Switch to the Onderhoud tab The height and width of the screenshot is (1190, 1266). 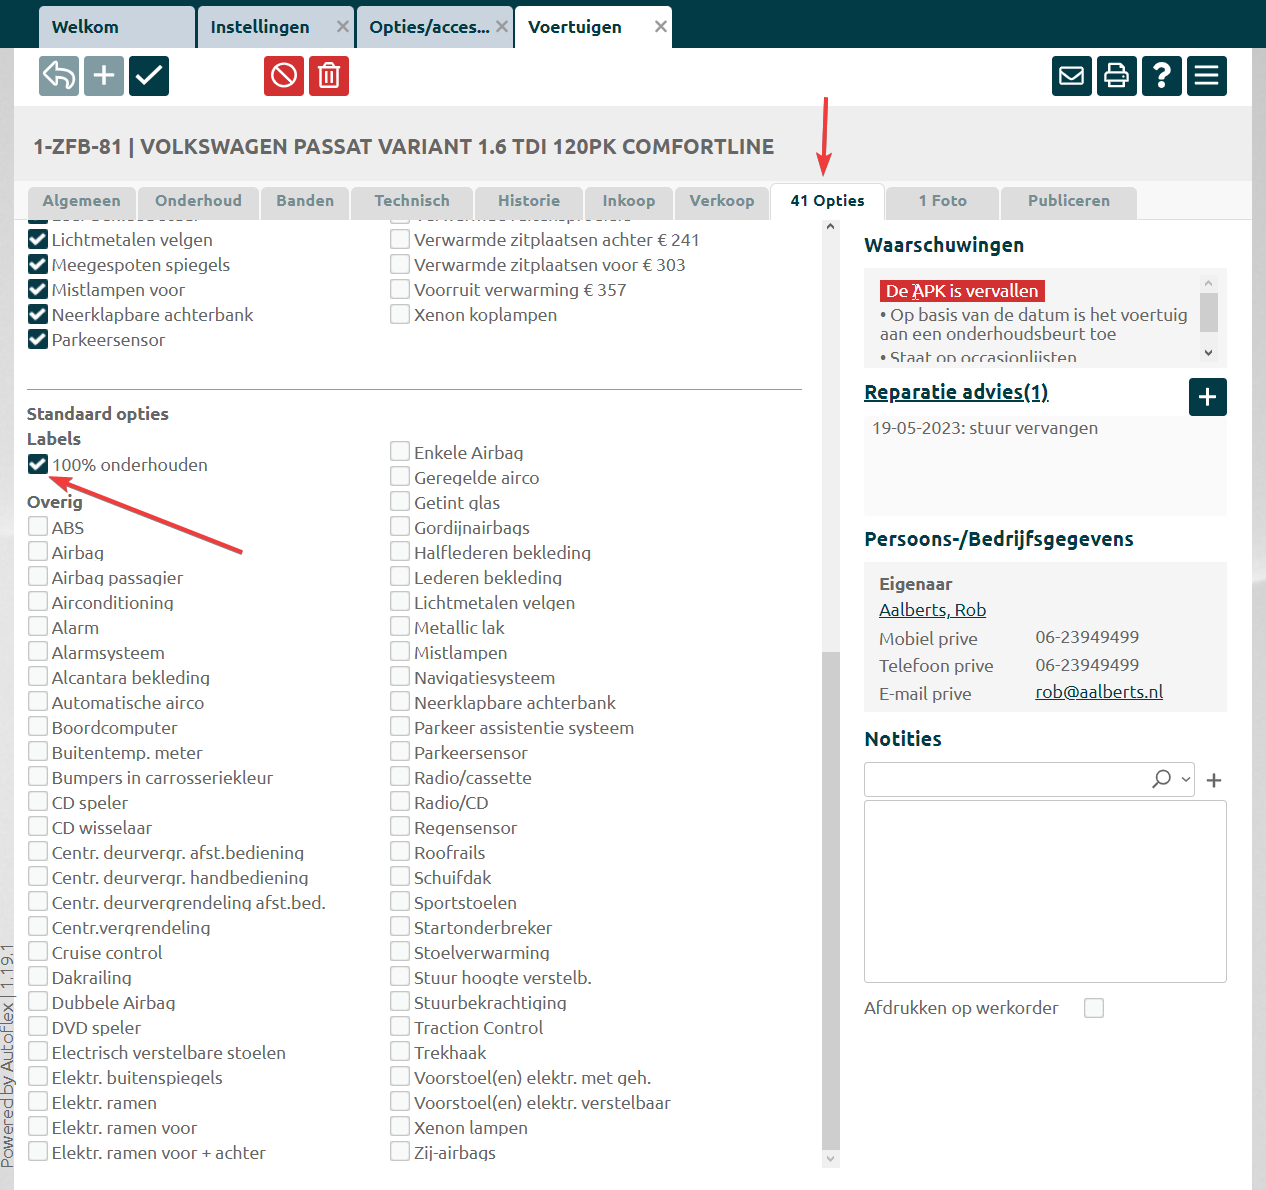198,201
